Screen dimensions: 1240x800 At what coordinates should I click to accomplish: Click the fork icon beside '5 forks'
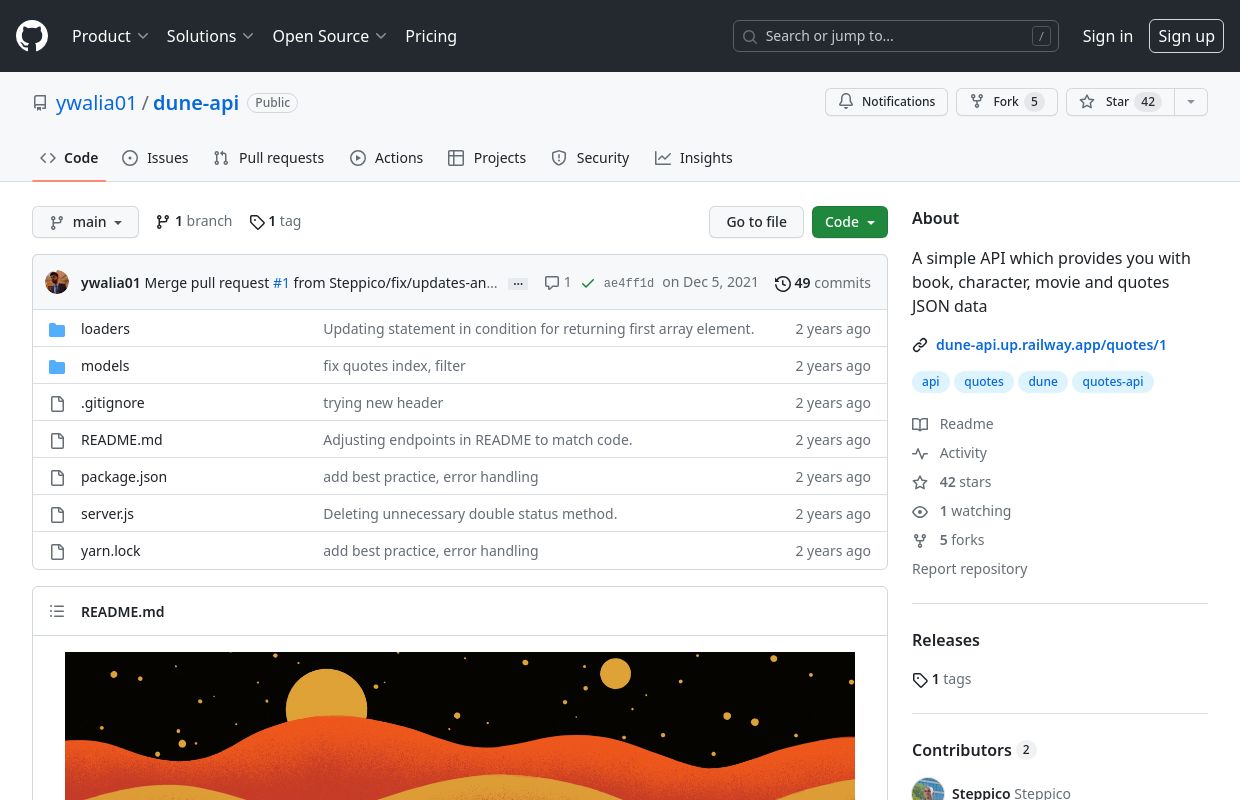pos(920,540)
